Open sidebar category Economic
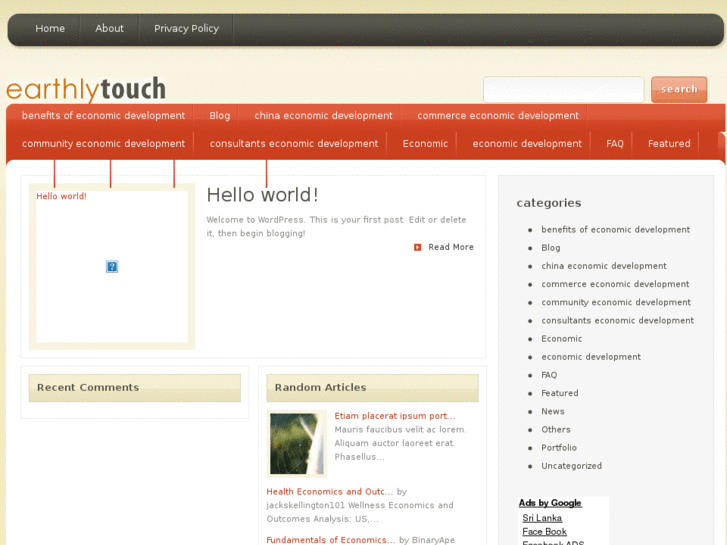The image size is (727, 545). click(561, 339)
